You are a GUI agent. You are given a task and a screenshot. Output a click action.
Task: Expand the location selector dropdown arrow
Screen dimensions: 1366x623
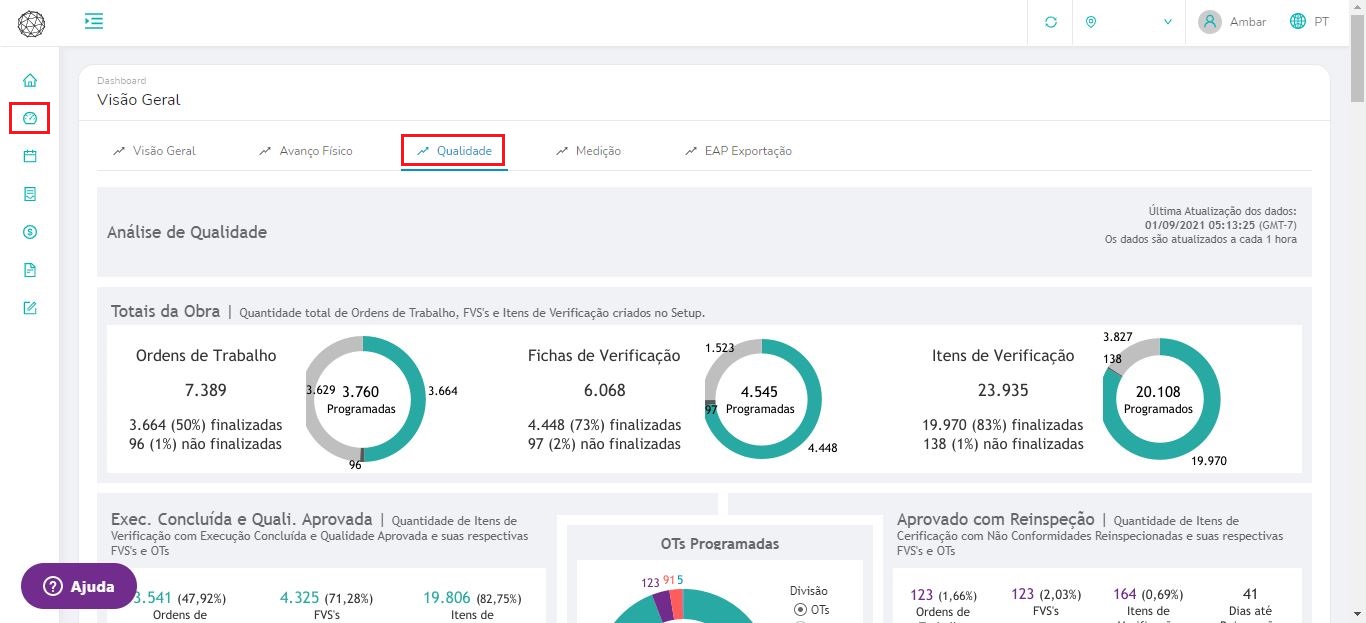coord(1168,22)
